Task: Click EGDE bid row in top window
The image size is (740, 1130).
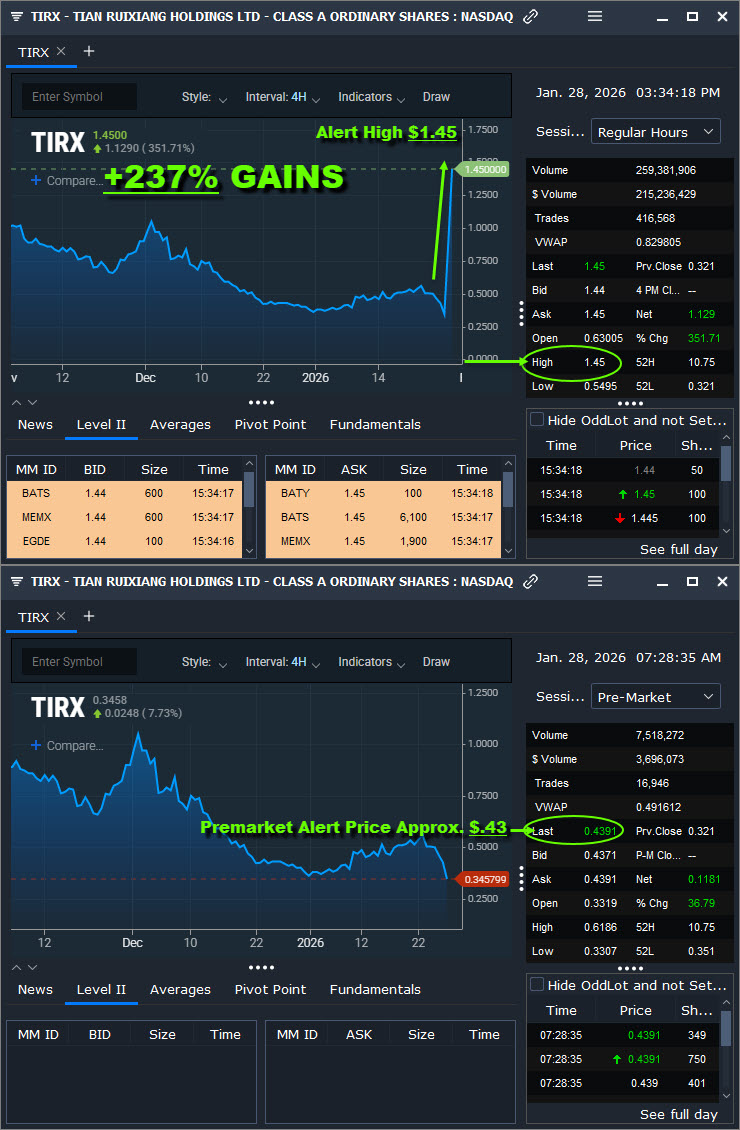Action: (x=125, y=541)
